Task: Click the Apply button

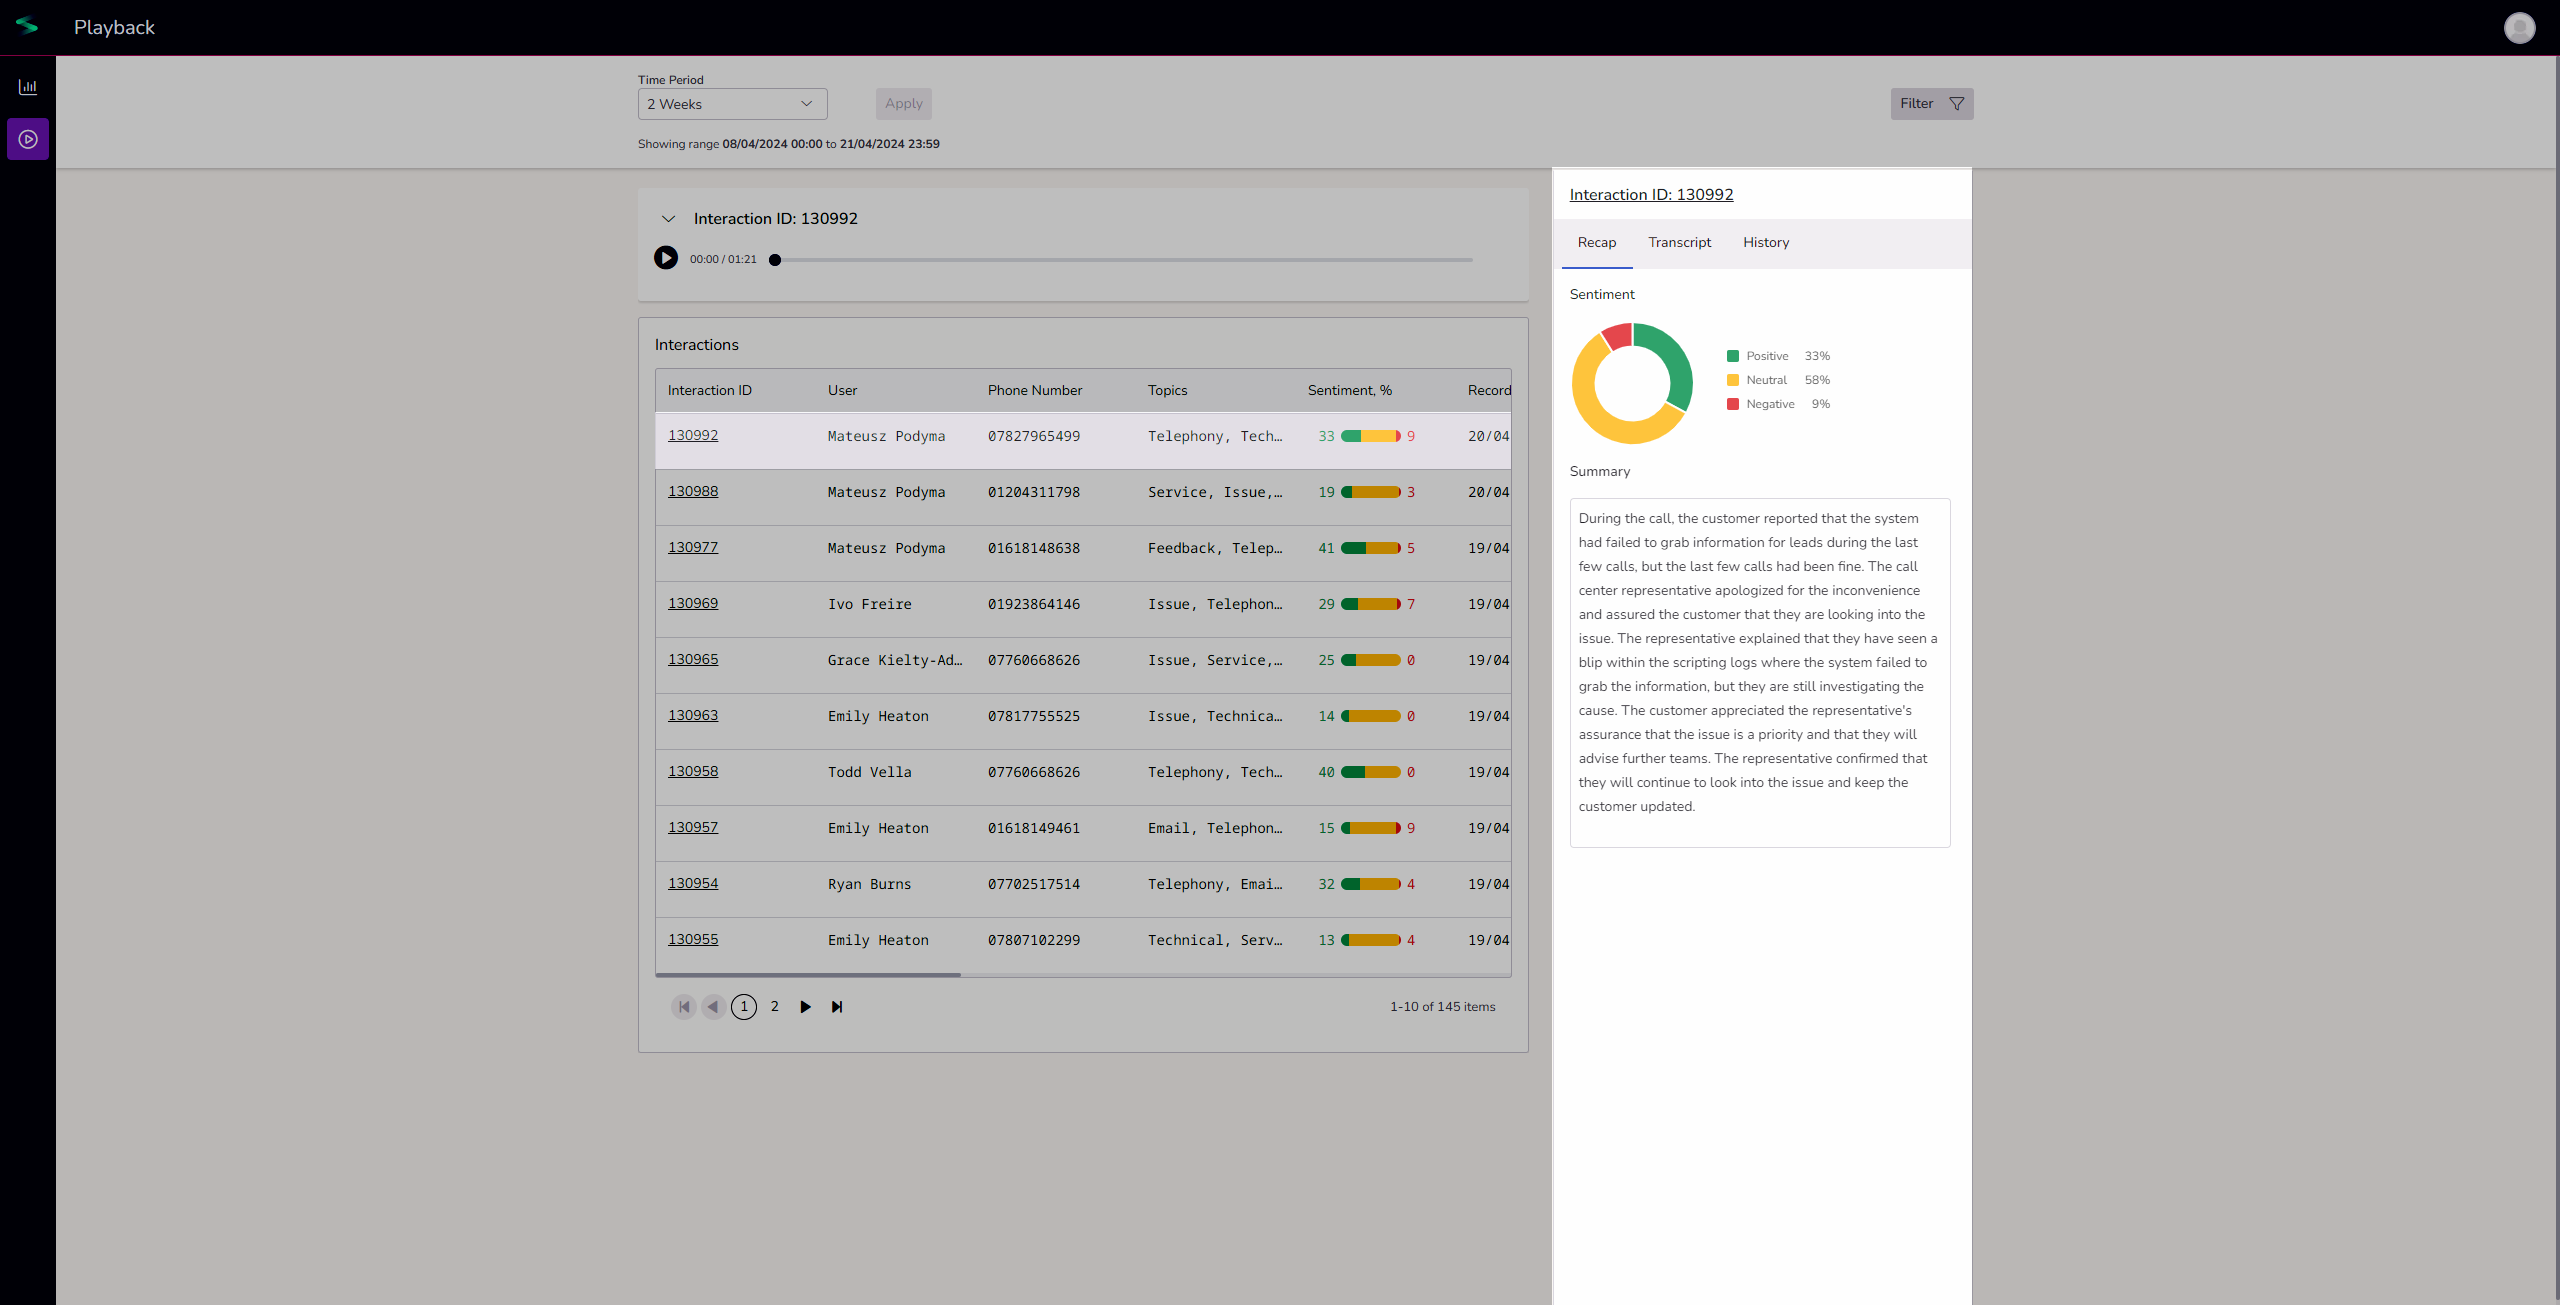Action: (x=903, y=104)
